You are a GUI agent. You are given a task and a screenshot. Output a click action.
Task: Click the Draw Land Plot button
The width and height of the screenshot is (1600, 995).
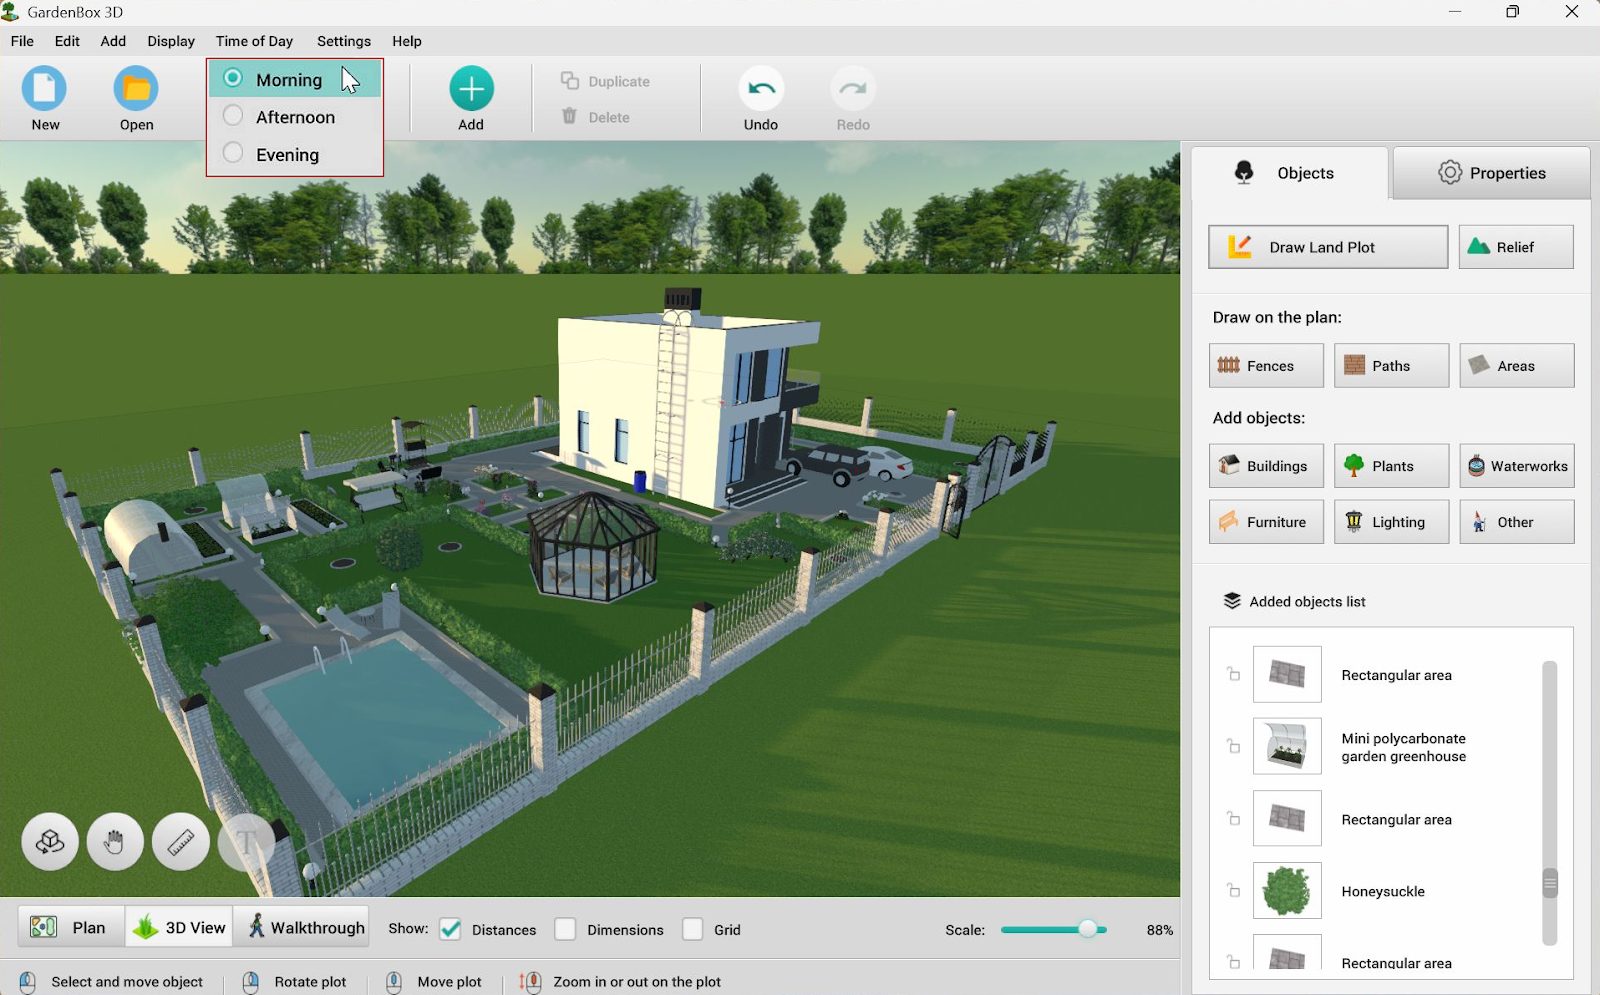tap(1327, 247)
